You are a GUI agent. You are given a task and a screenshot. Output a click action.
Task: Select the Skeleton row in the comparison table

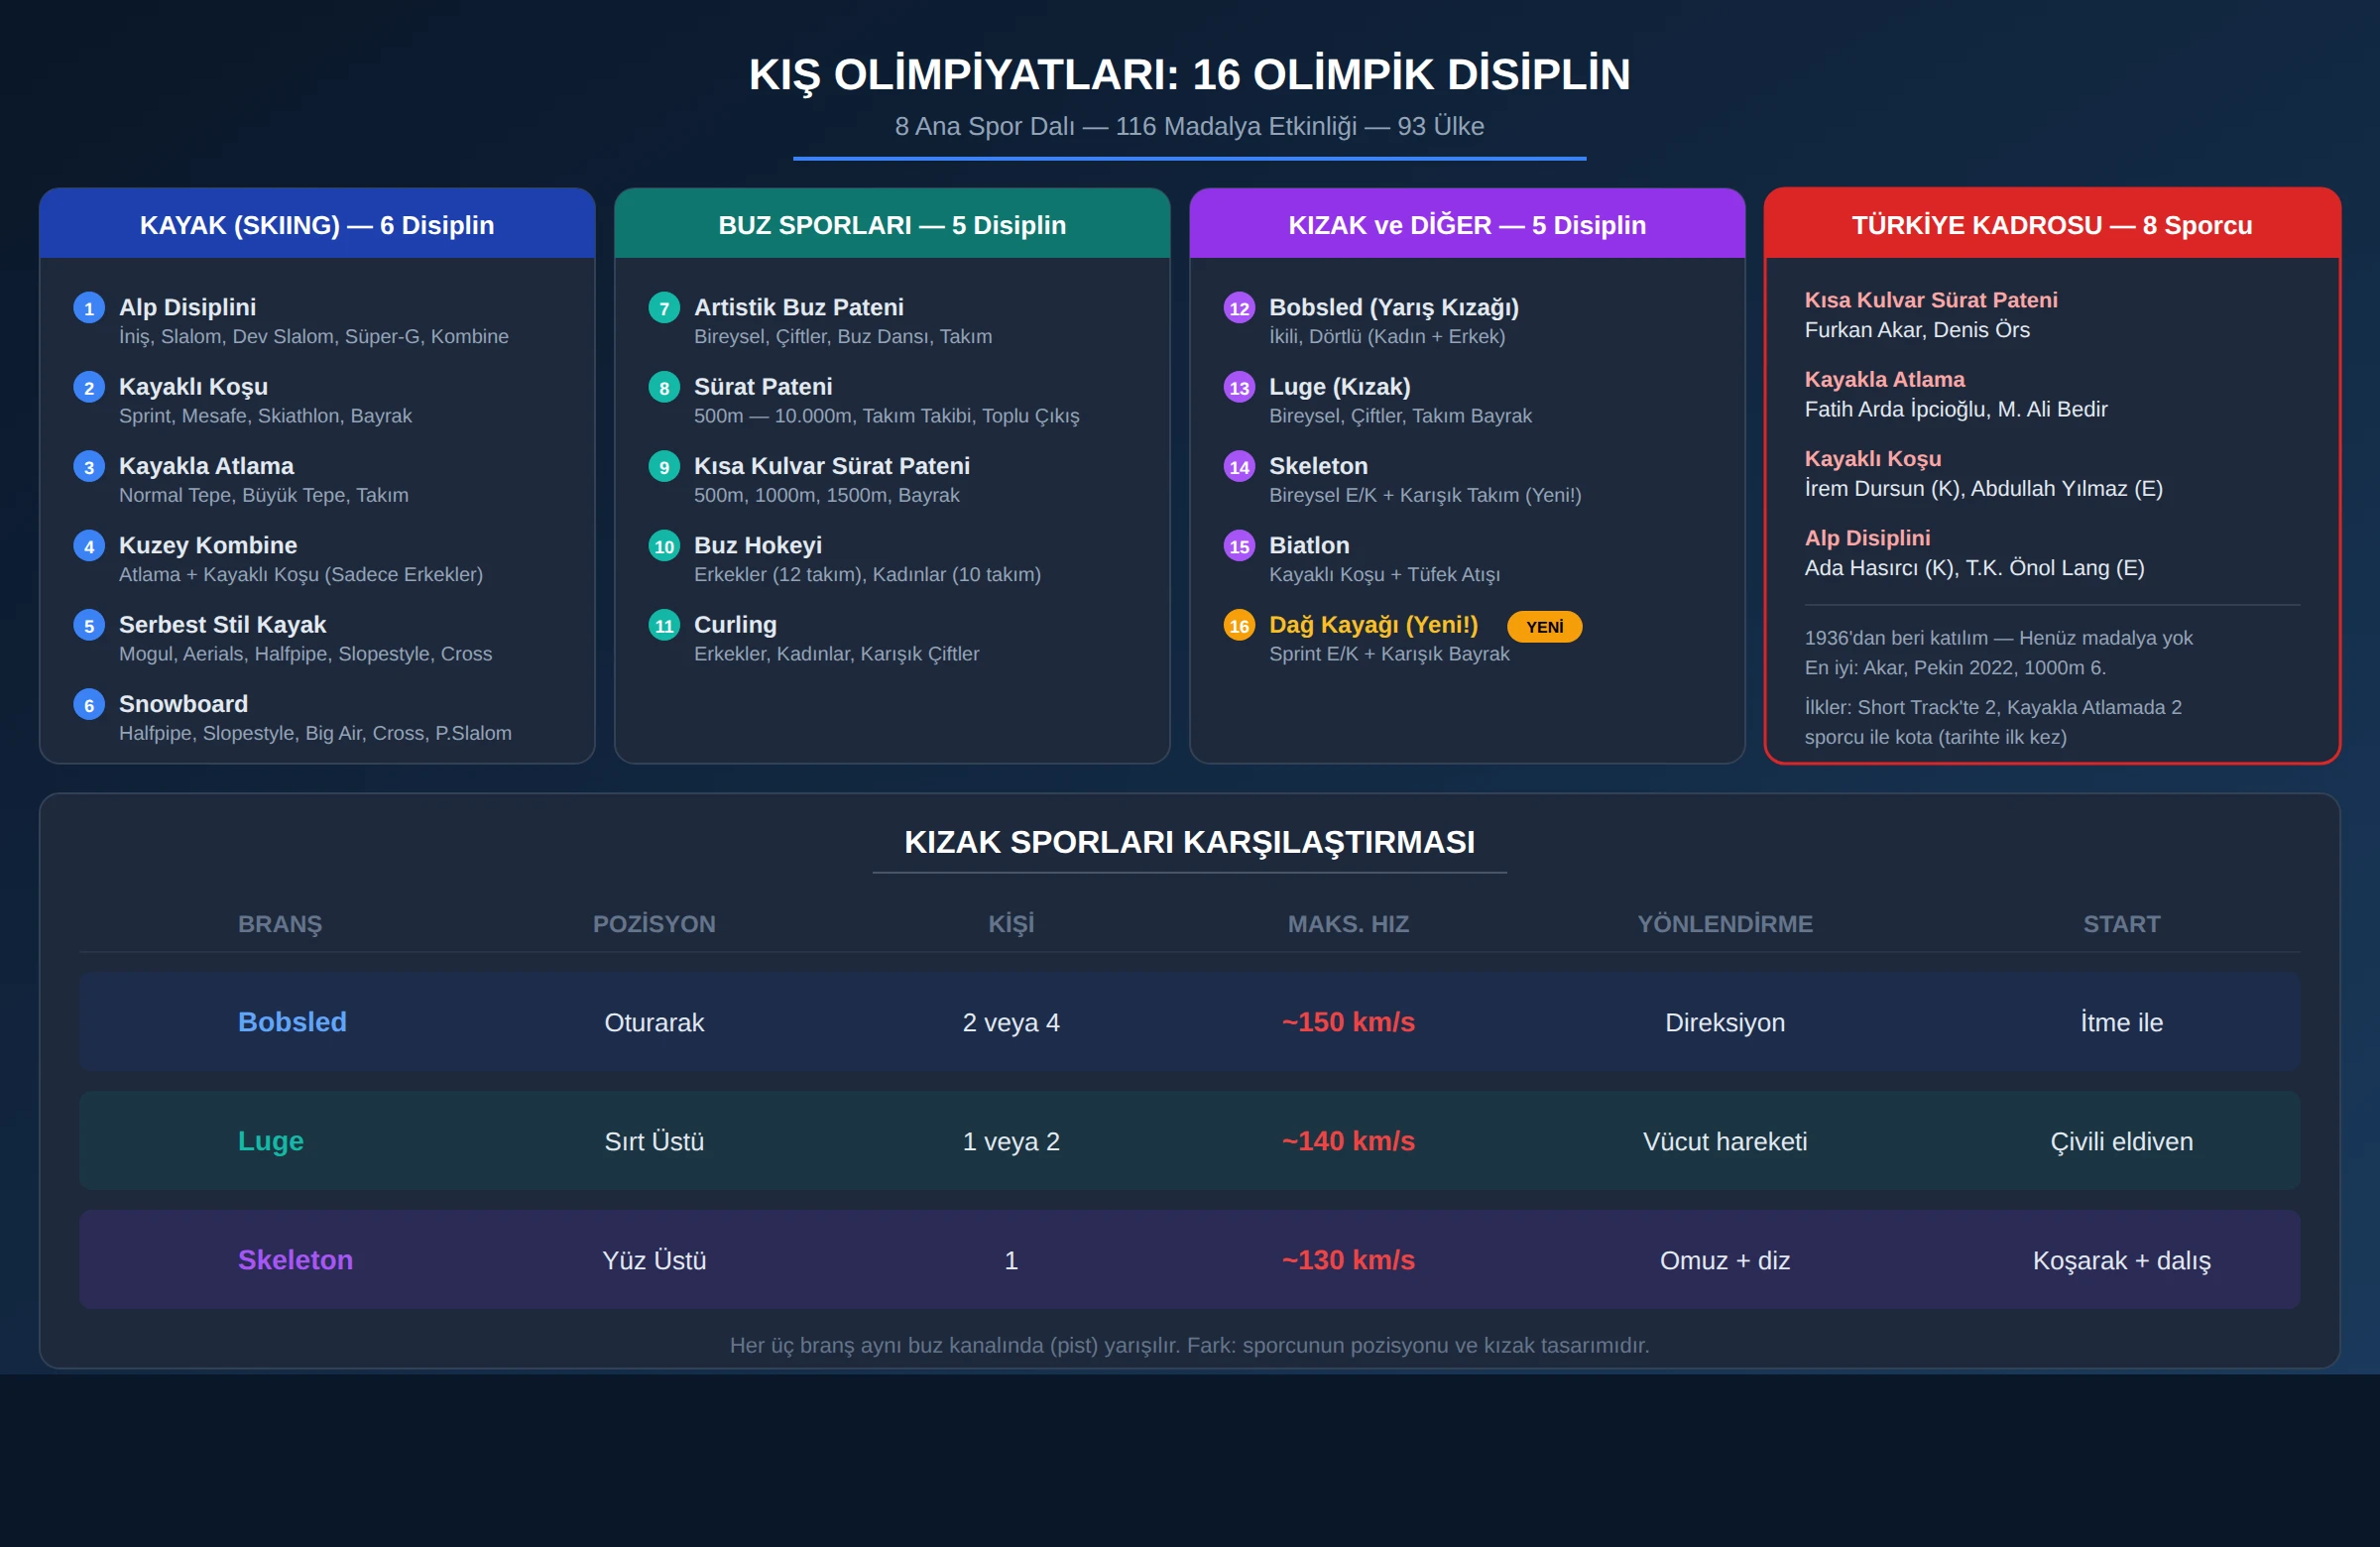click(x=1190, y=1260)
